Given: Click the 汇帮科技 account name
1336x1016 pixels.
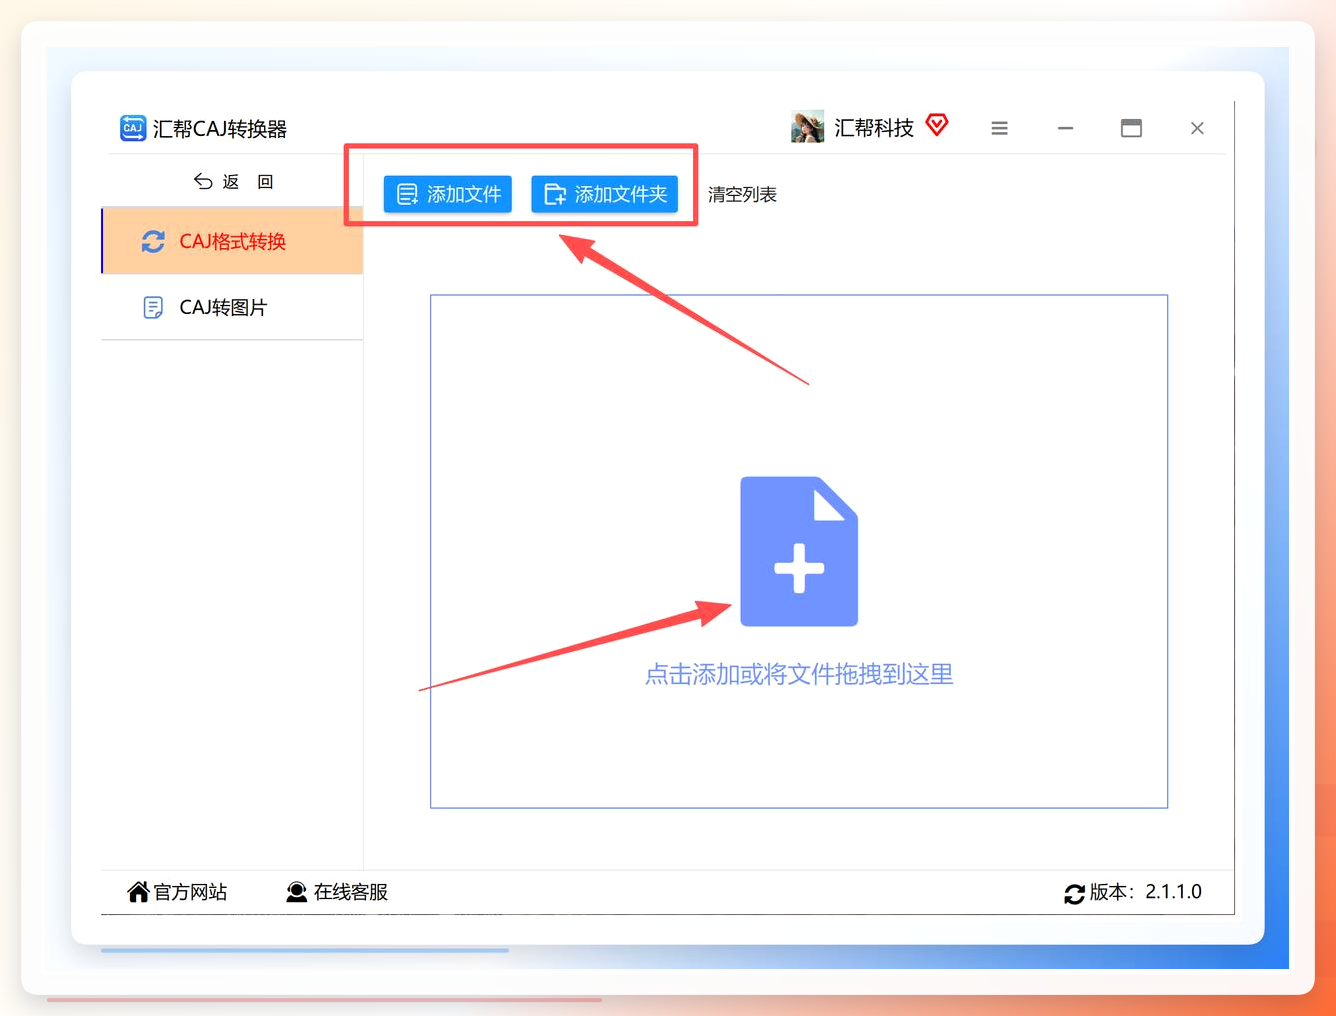Looking at the screenshot, I should 874,128.
